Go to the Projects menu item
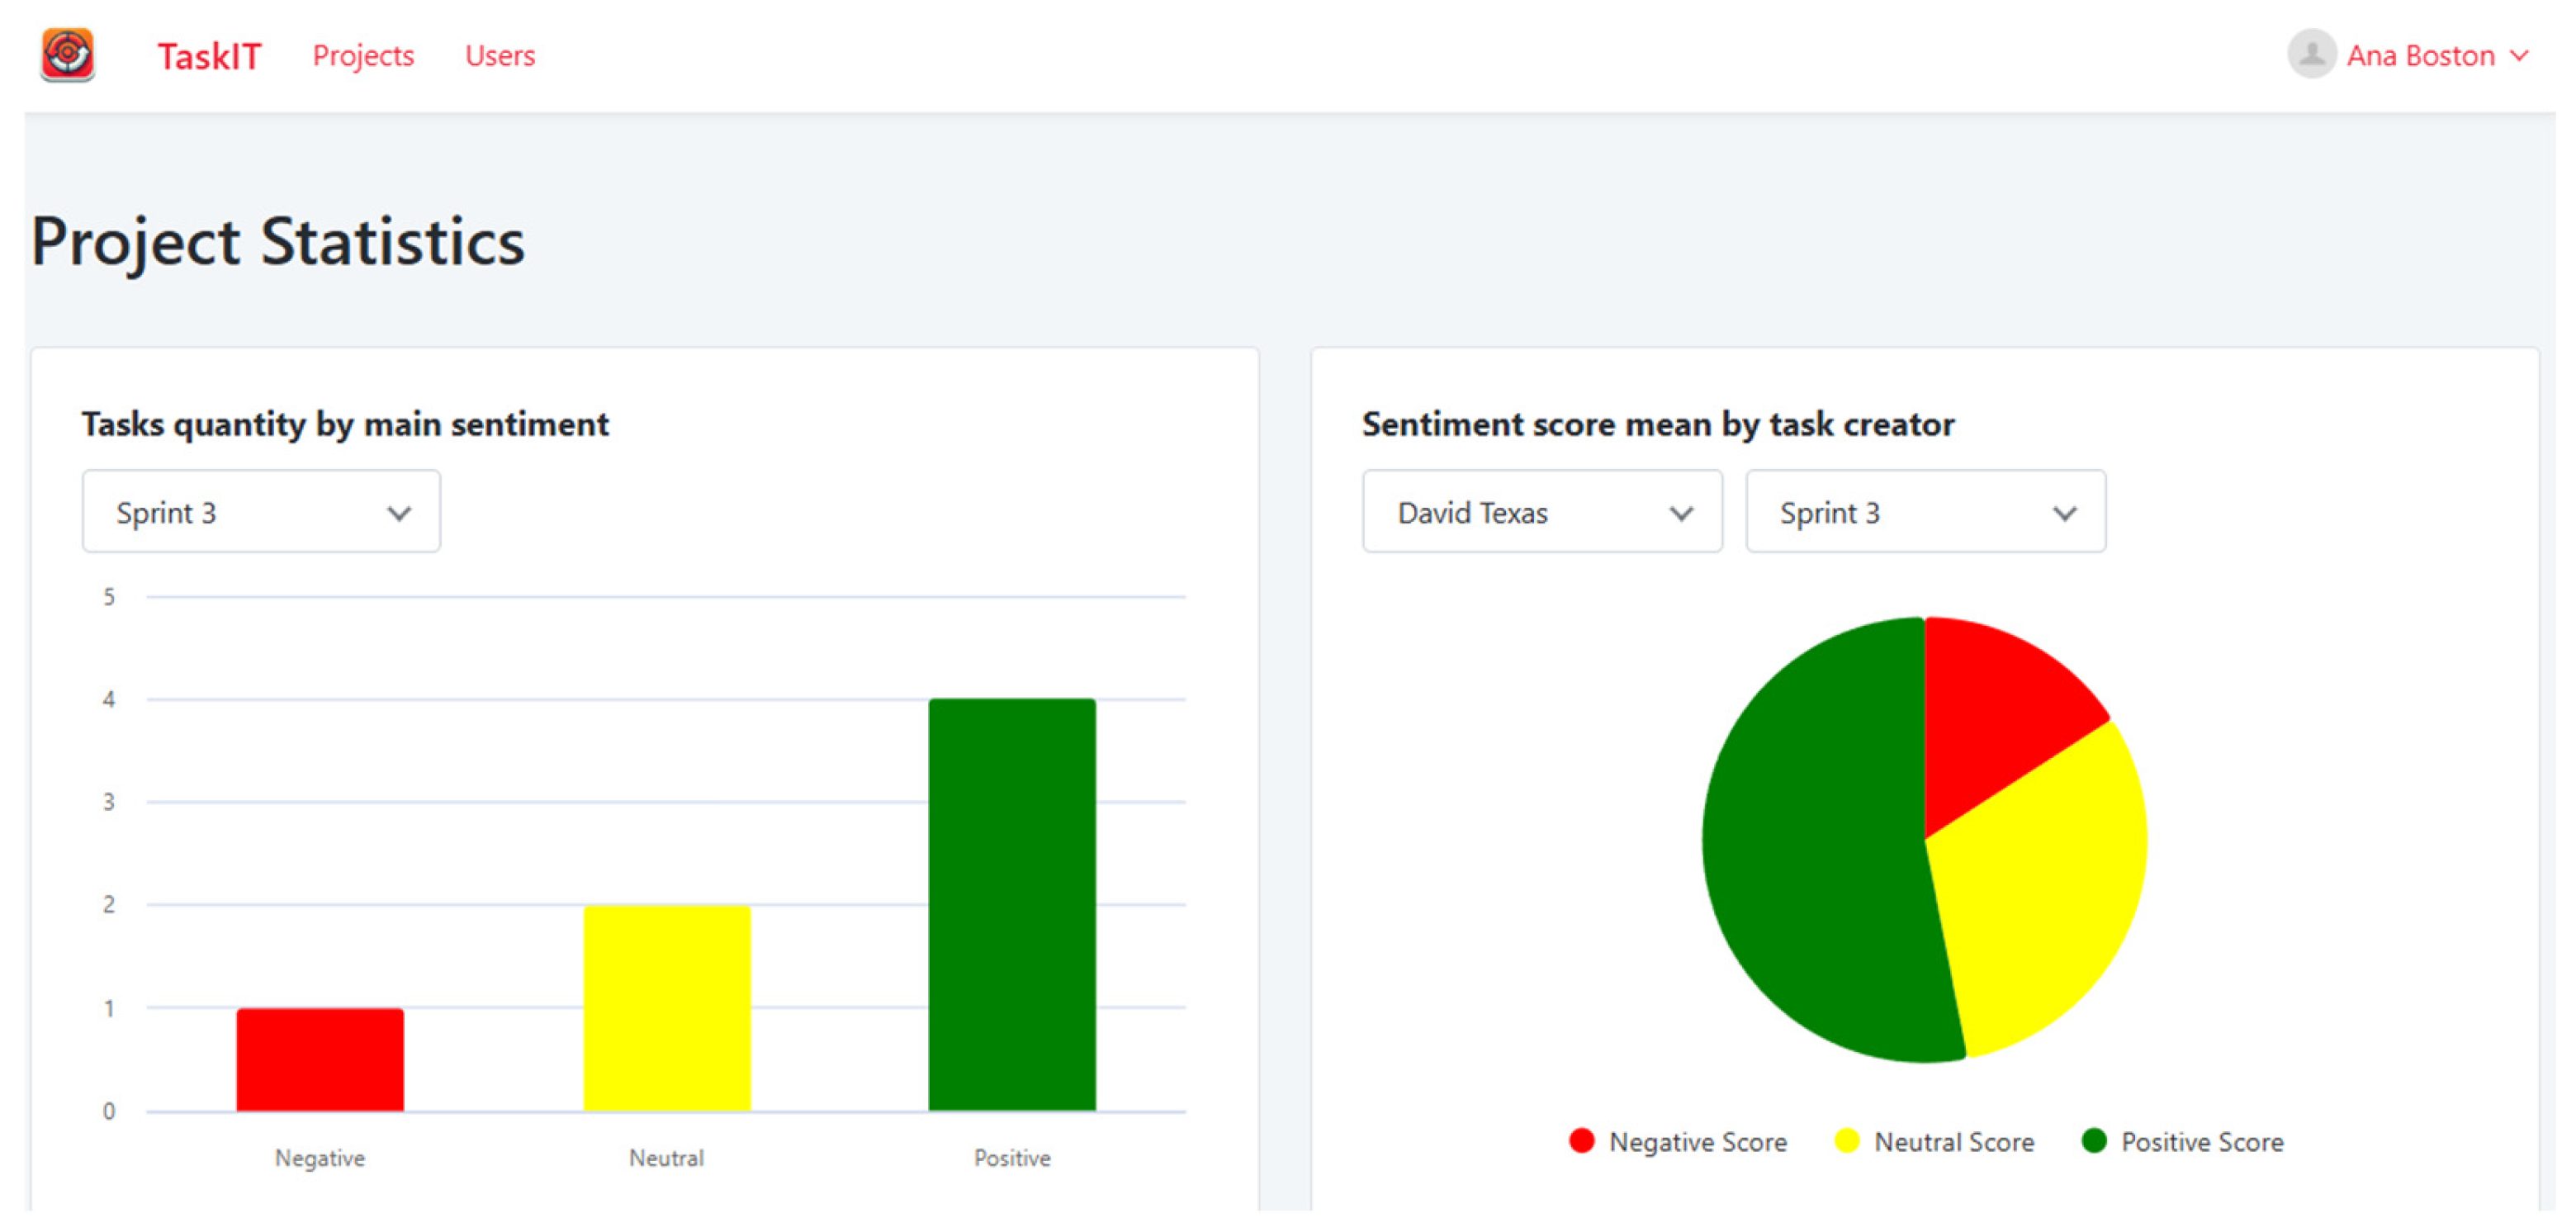This screenshot has height=1232, width=2576. pyautogui.click(x=363, y=56)
